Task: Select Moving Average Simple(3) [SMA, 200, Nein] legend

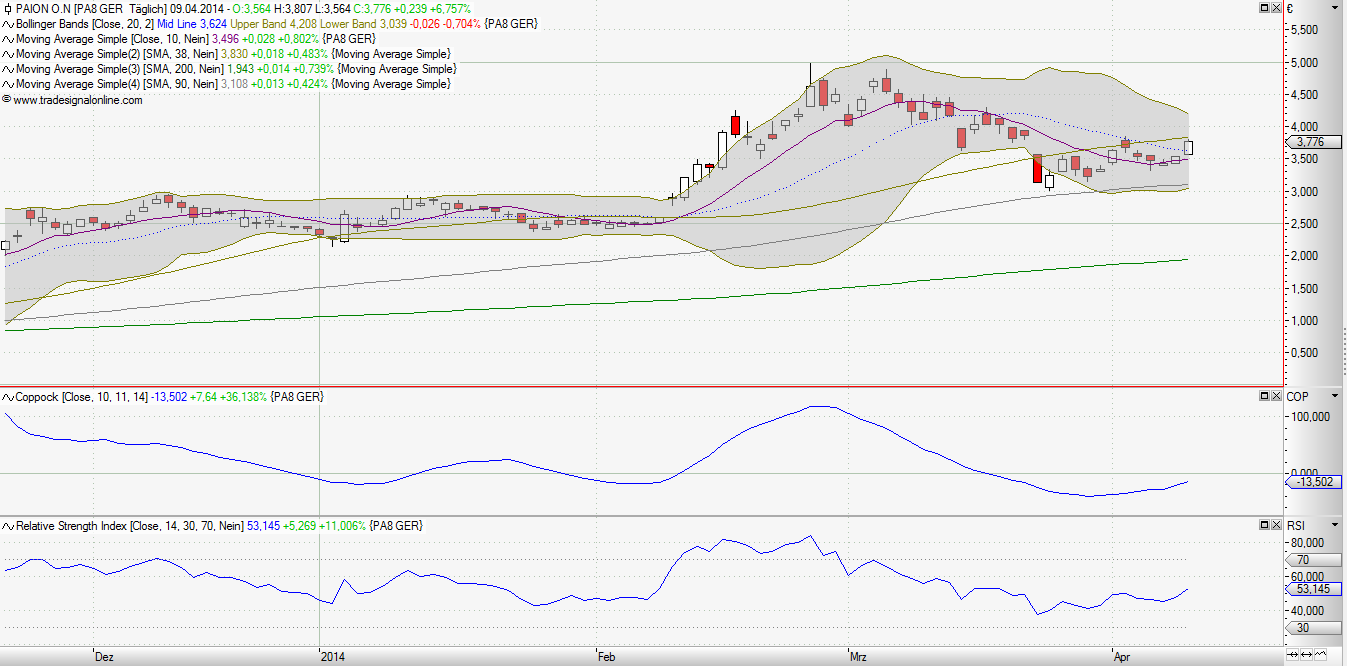Action: click(120, 69)
